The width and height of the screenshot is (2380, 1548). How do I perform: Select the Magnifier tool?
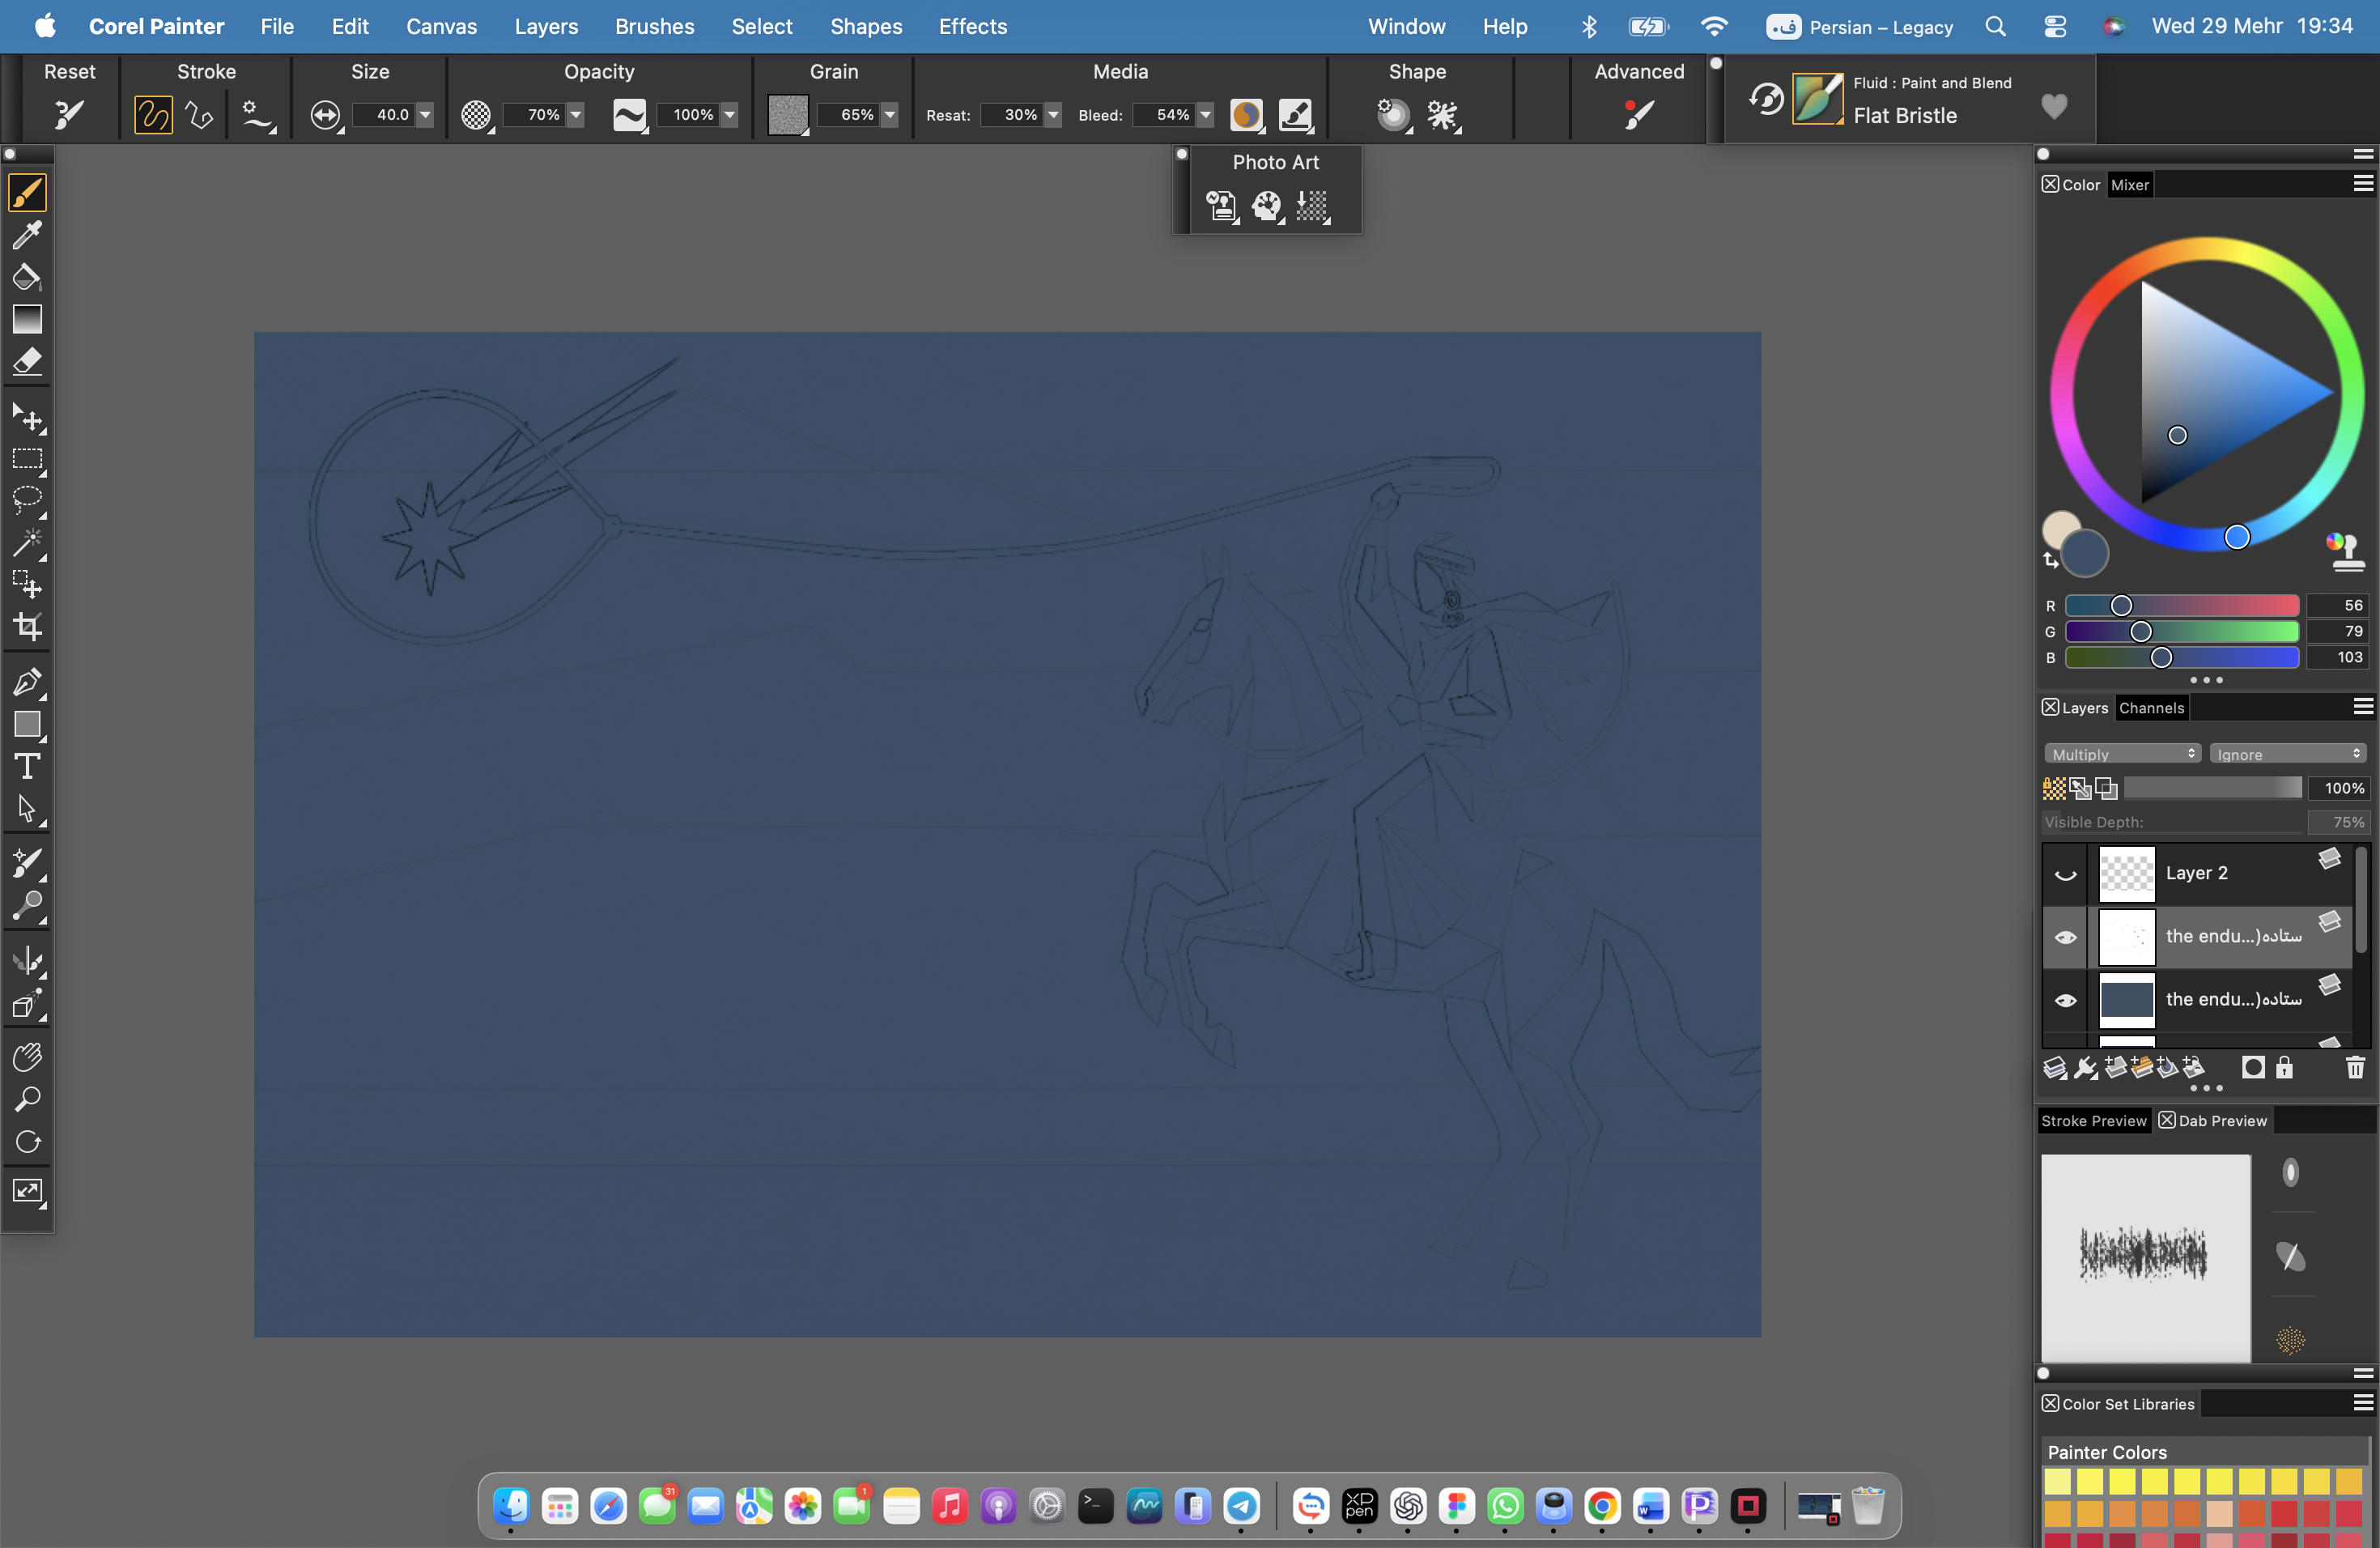click(x=27, y=1099)
